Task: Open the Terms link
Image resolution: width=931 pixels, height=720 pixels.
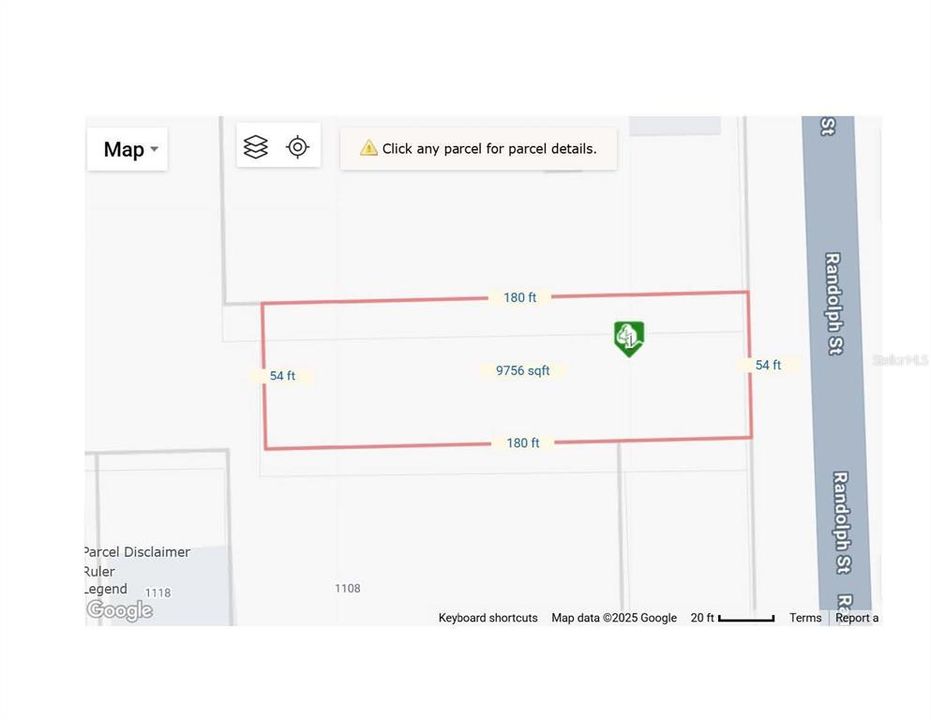Action: [x=805, y=617]
